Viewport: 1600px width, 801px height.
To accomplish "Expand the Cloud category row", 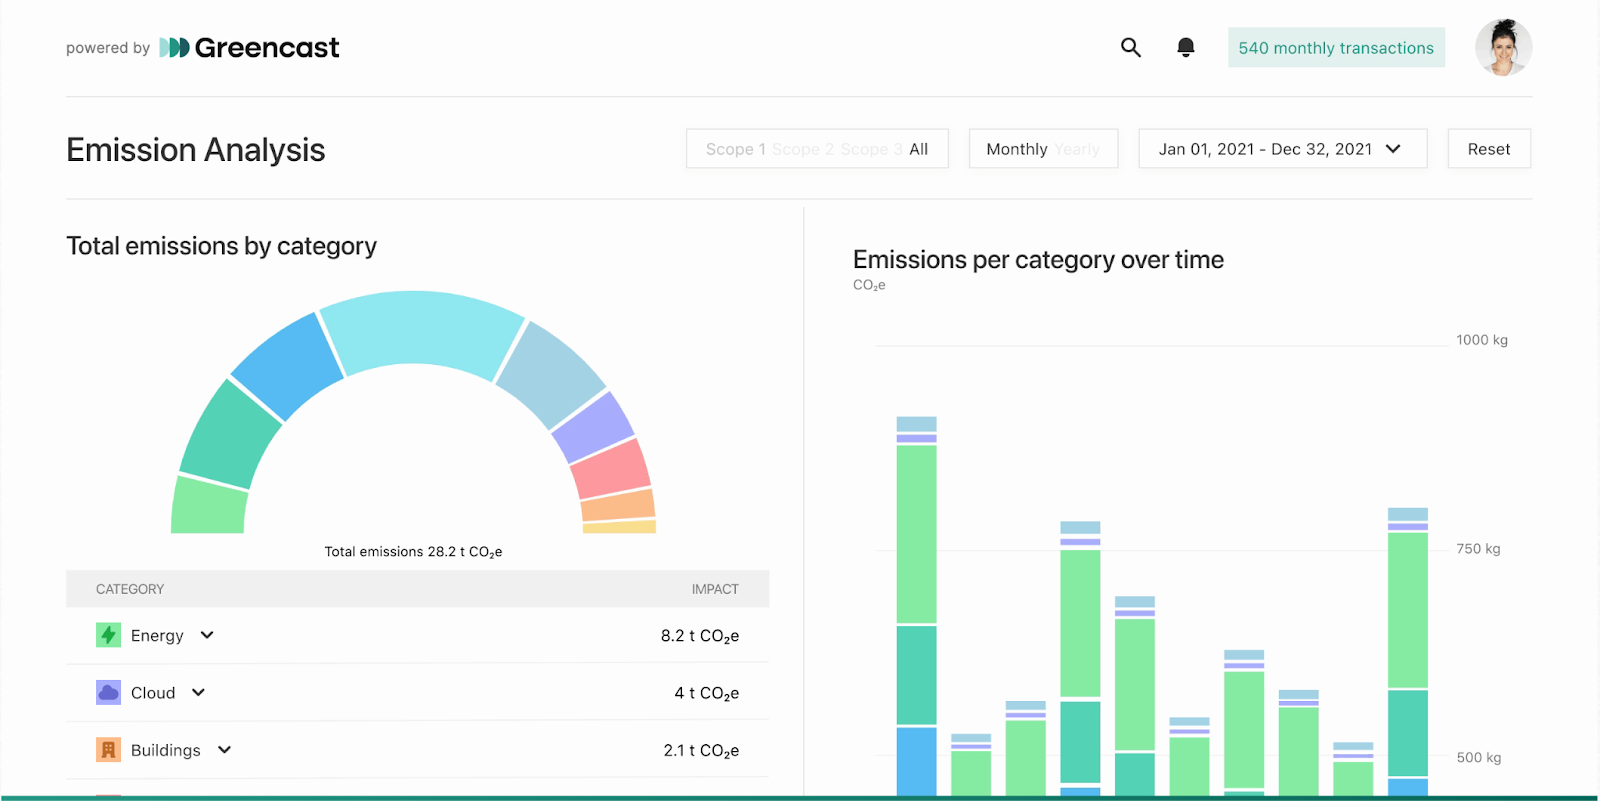I will point(198,692).
